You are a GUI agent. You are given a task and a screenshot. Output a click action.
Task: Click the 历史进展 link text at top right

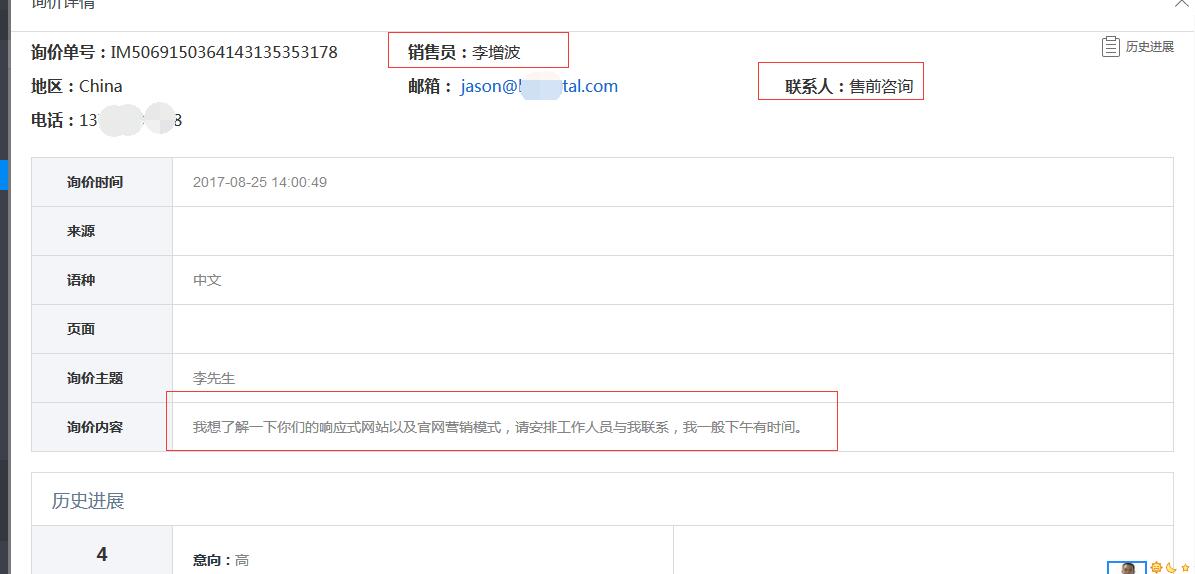[x=1149, y=47]
